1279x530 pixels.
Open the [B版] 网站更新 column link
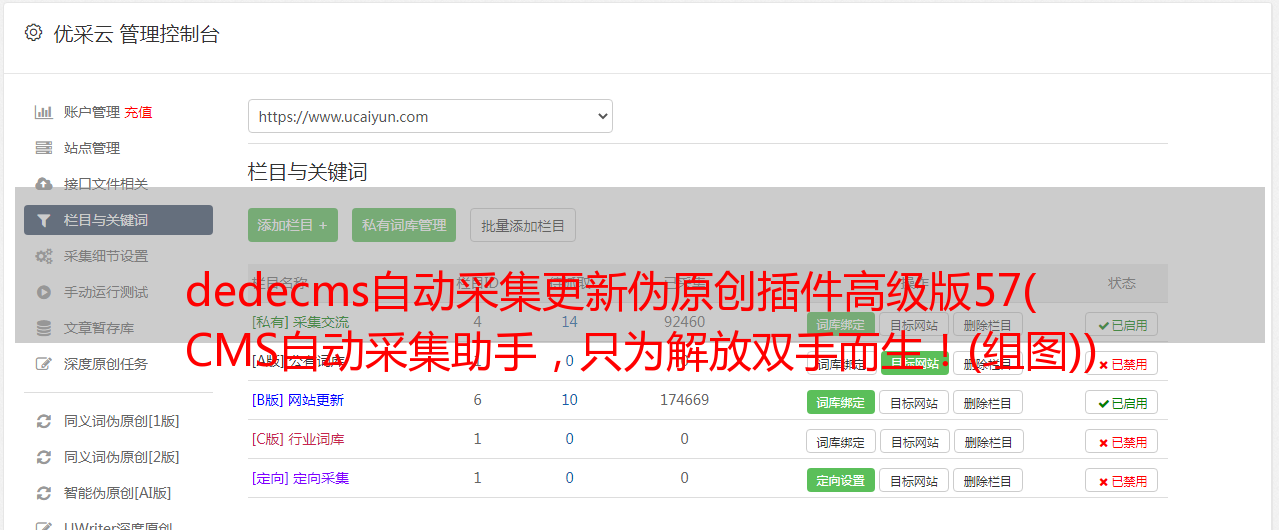pyautogui.click(x=298, y=400)
